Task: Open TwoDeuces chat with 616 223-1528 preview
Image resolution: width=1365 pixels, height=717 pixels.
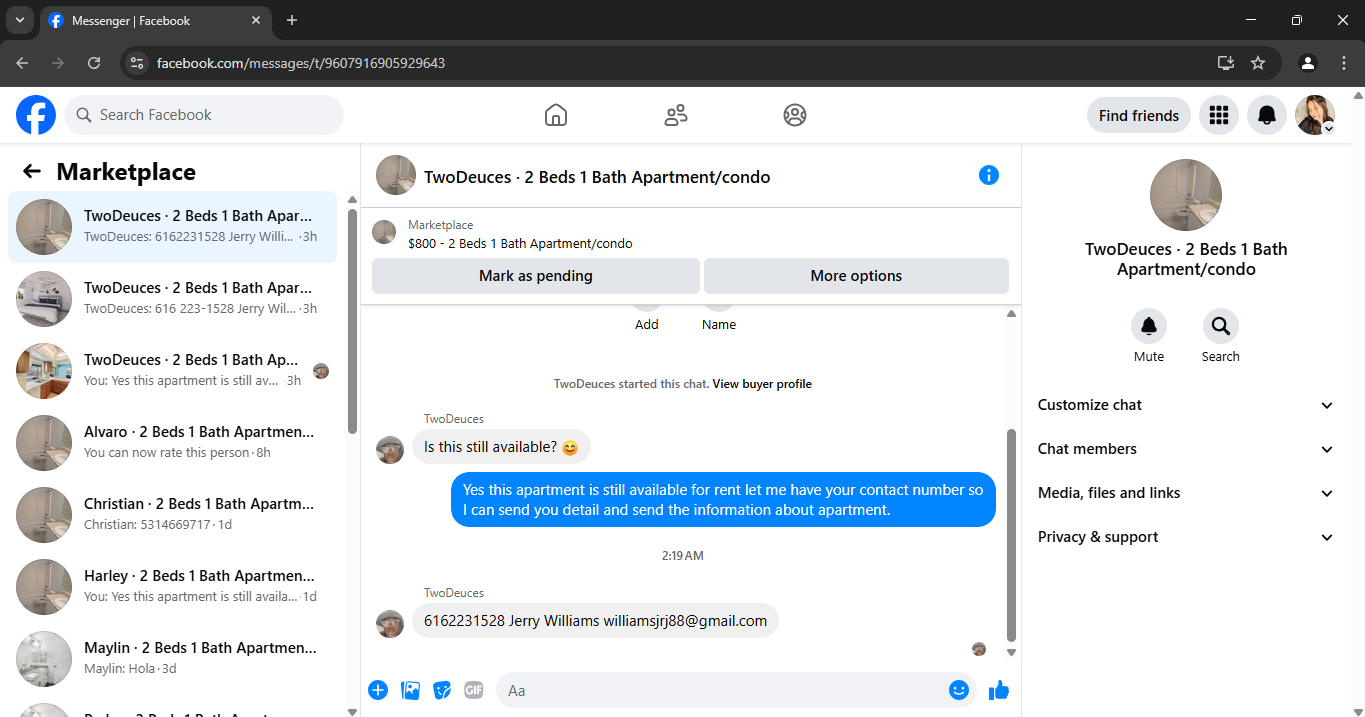Action: 172,299
